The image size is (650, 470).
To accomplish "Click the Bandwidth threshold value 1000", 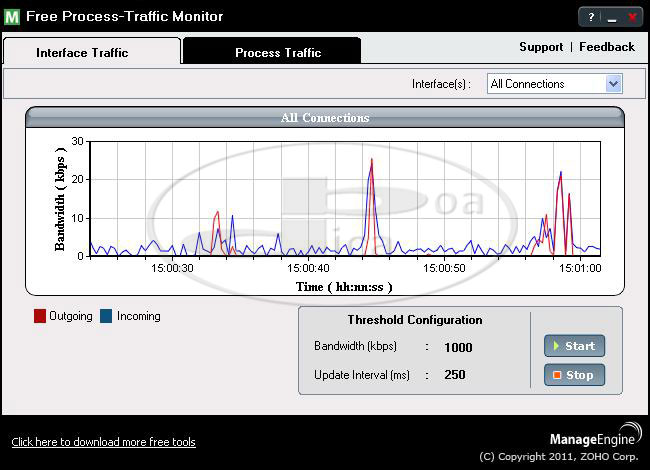I will click(458, 347).
